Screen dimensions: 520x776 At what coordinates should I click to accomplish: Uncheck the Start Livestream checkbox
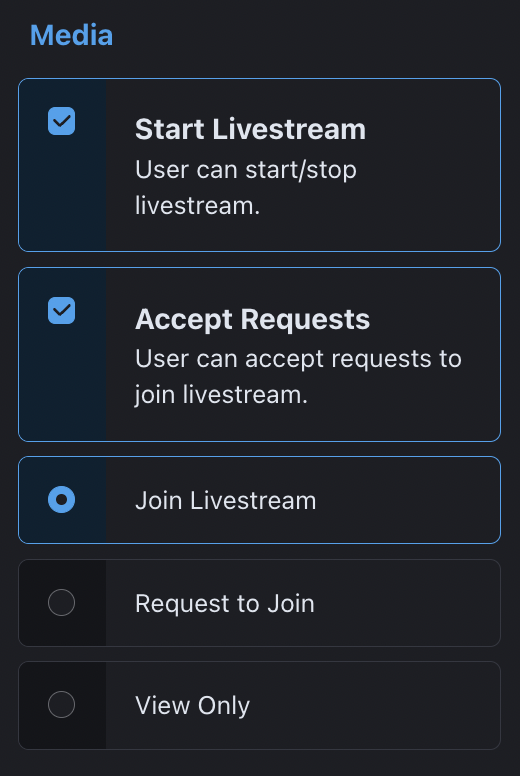coord(61,121)
